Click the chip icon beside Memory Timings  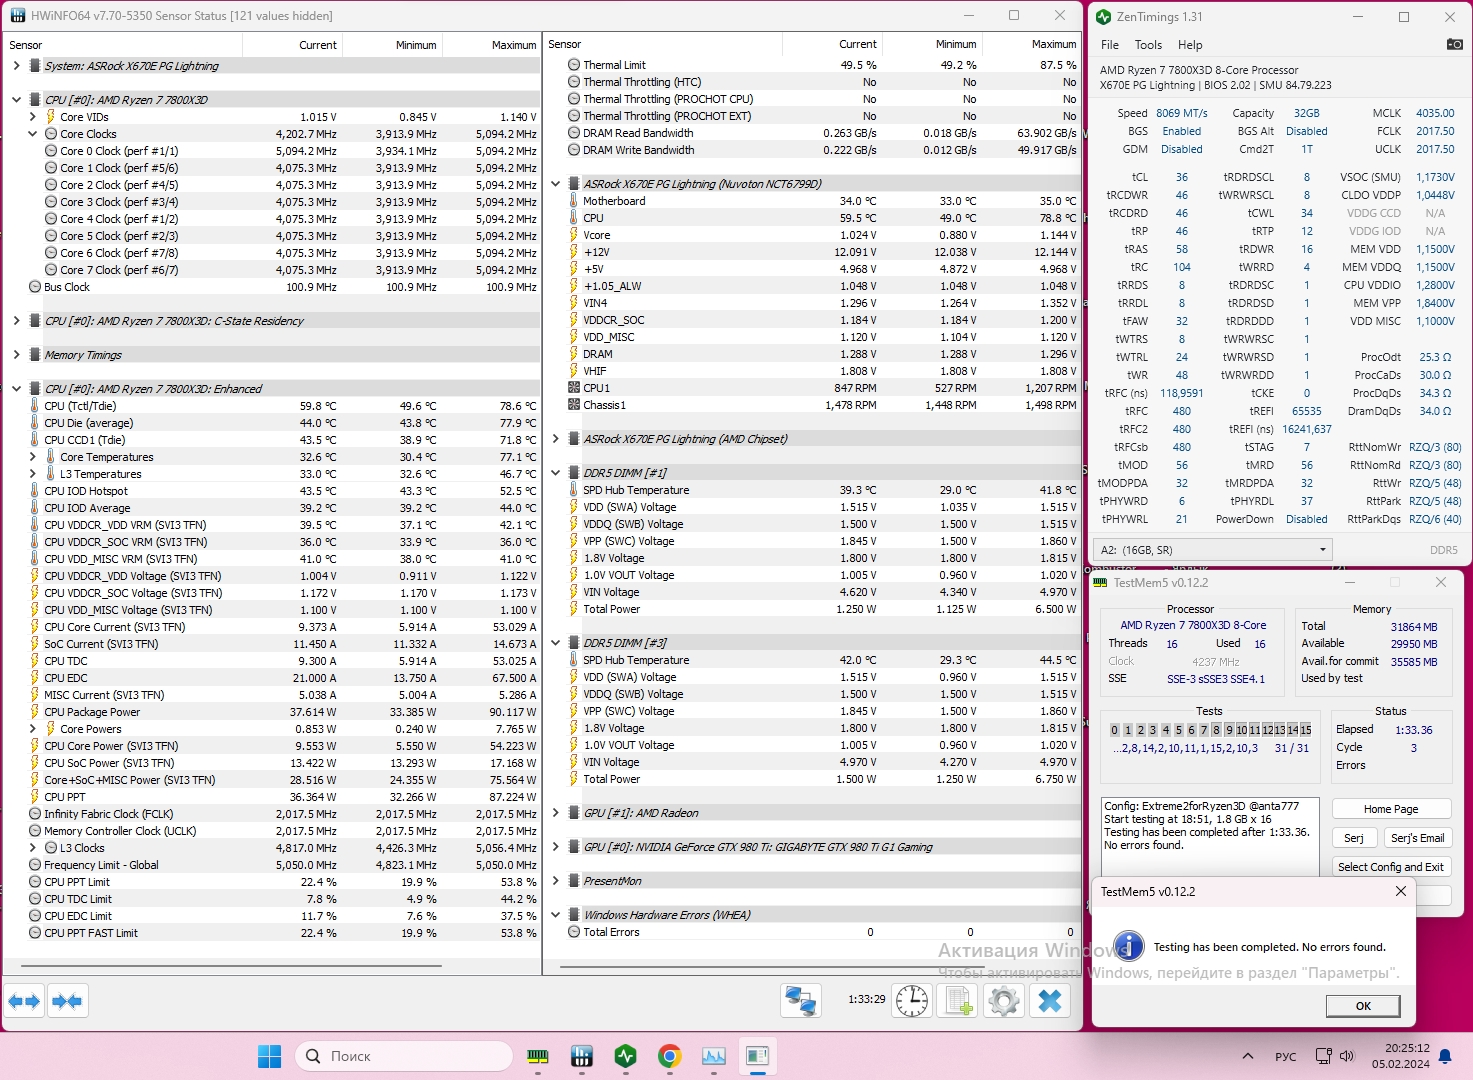tap(35, 355)
